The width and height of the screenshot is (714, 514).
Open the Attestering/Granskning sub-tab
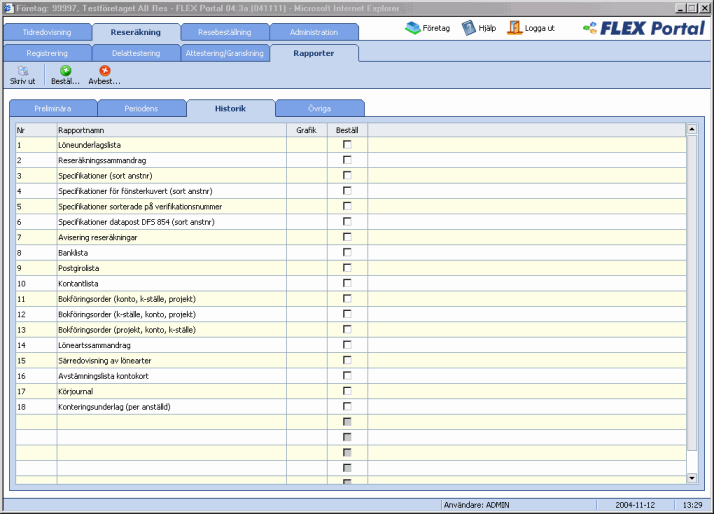tap(224, 52)
